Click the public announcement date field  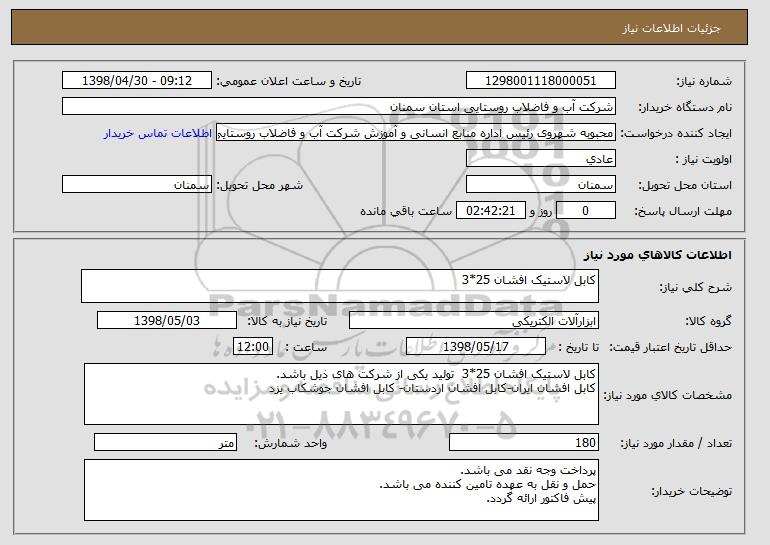click(137, 81)
